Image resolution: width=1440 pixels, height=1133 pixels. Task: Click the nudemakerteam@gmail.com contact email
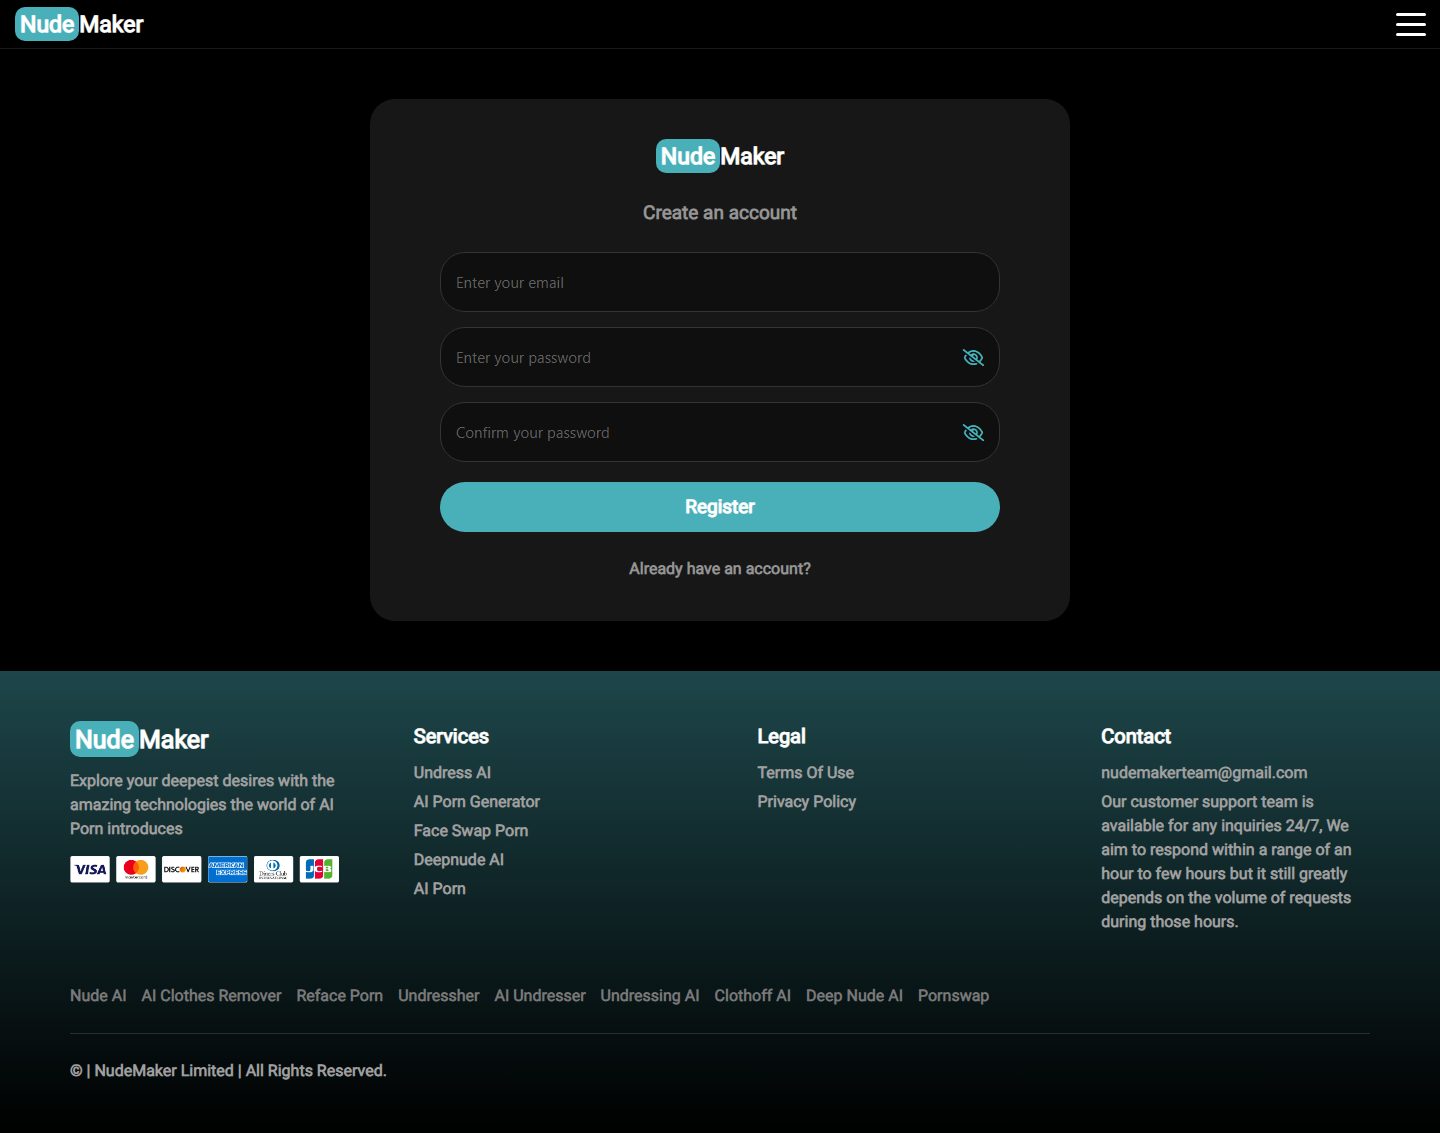pos(1204,772)
